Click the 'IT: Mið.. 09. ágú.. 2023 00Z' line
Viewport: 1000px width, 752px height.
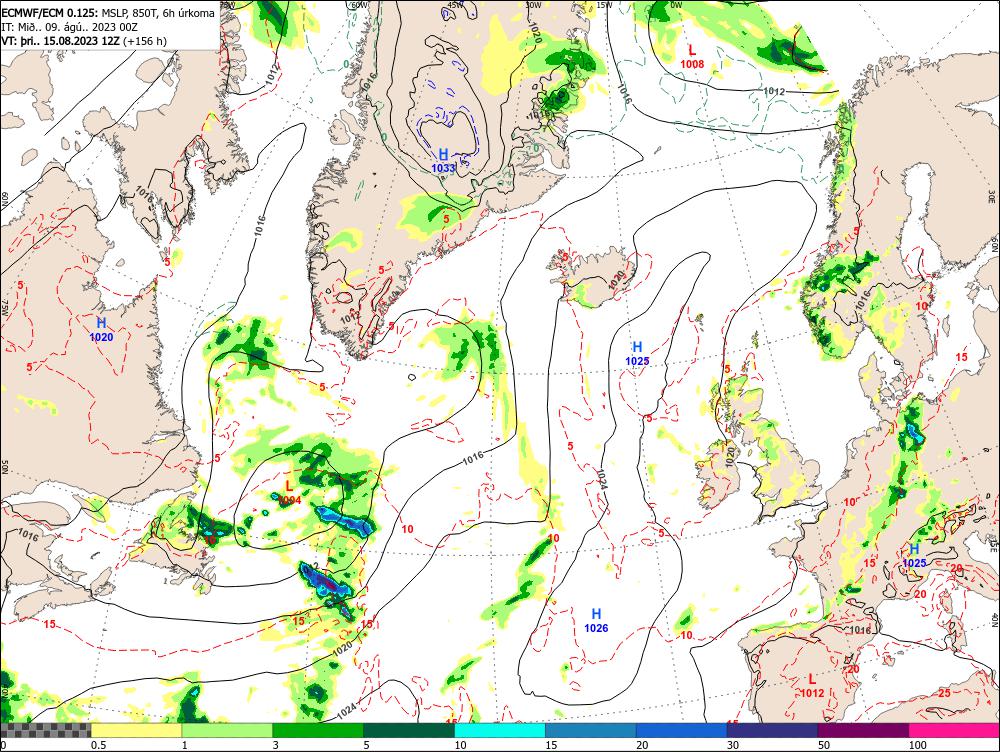(70, 27)
